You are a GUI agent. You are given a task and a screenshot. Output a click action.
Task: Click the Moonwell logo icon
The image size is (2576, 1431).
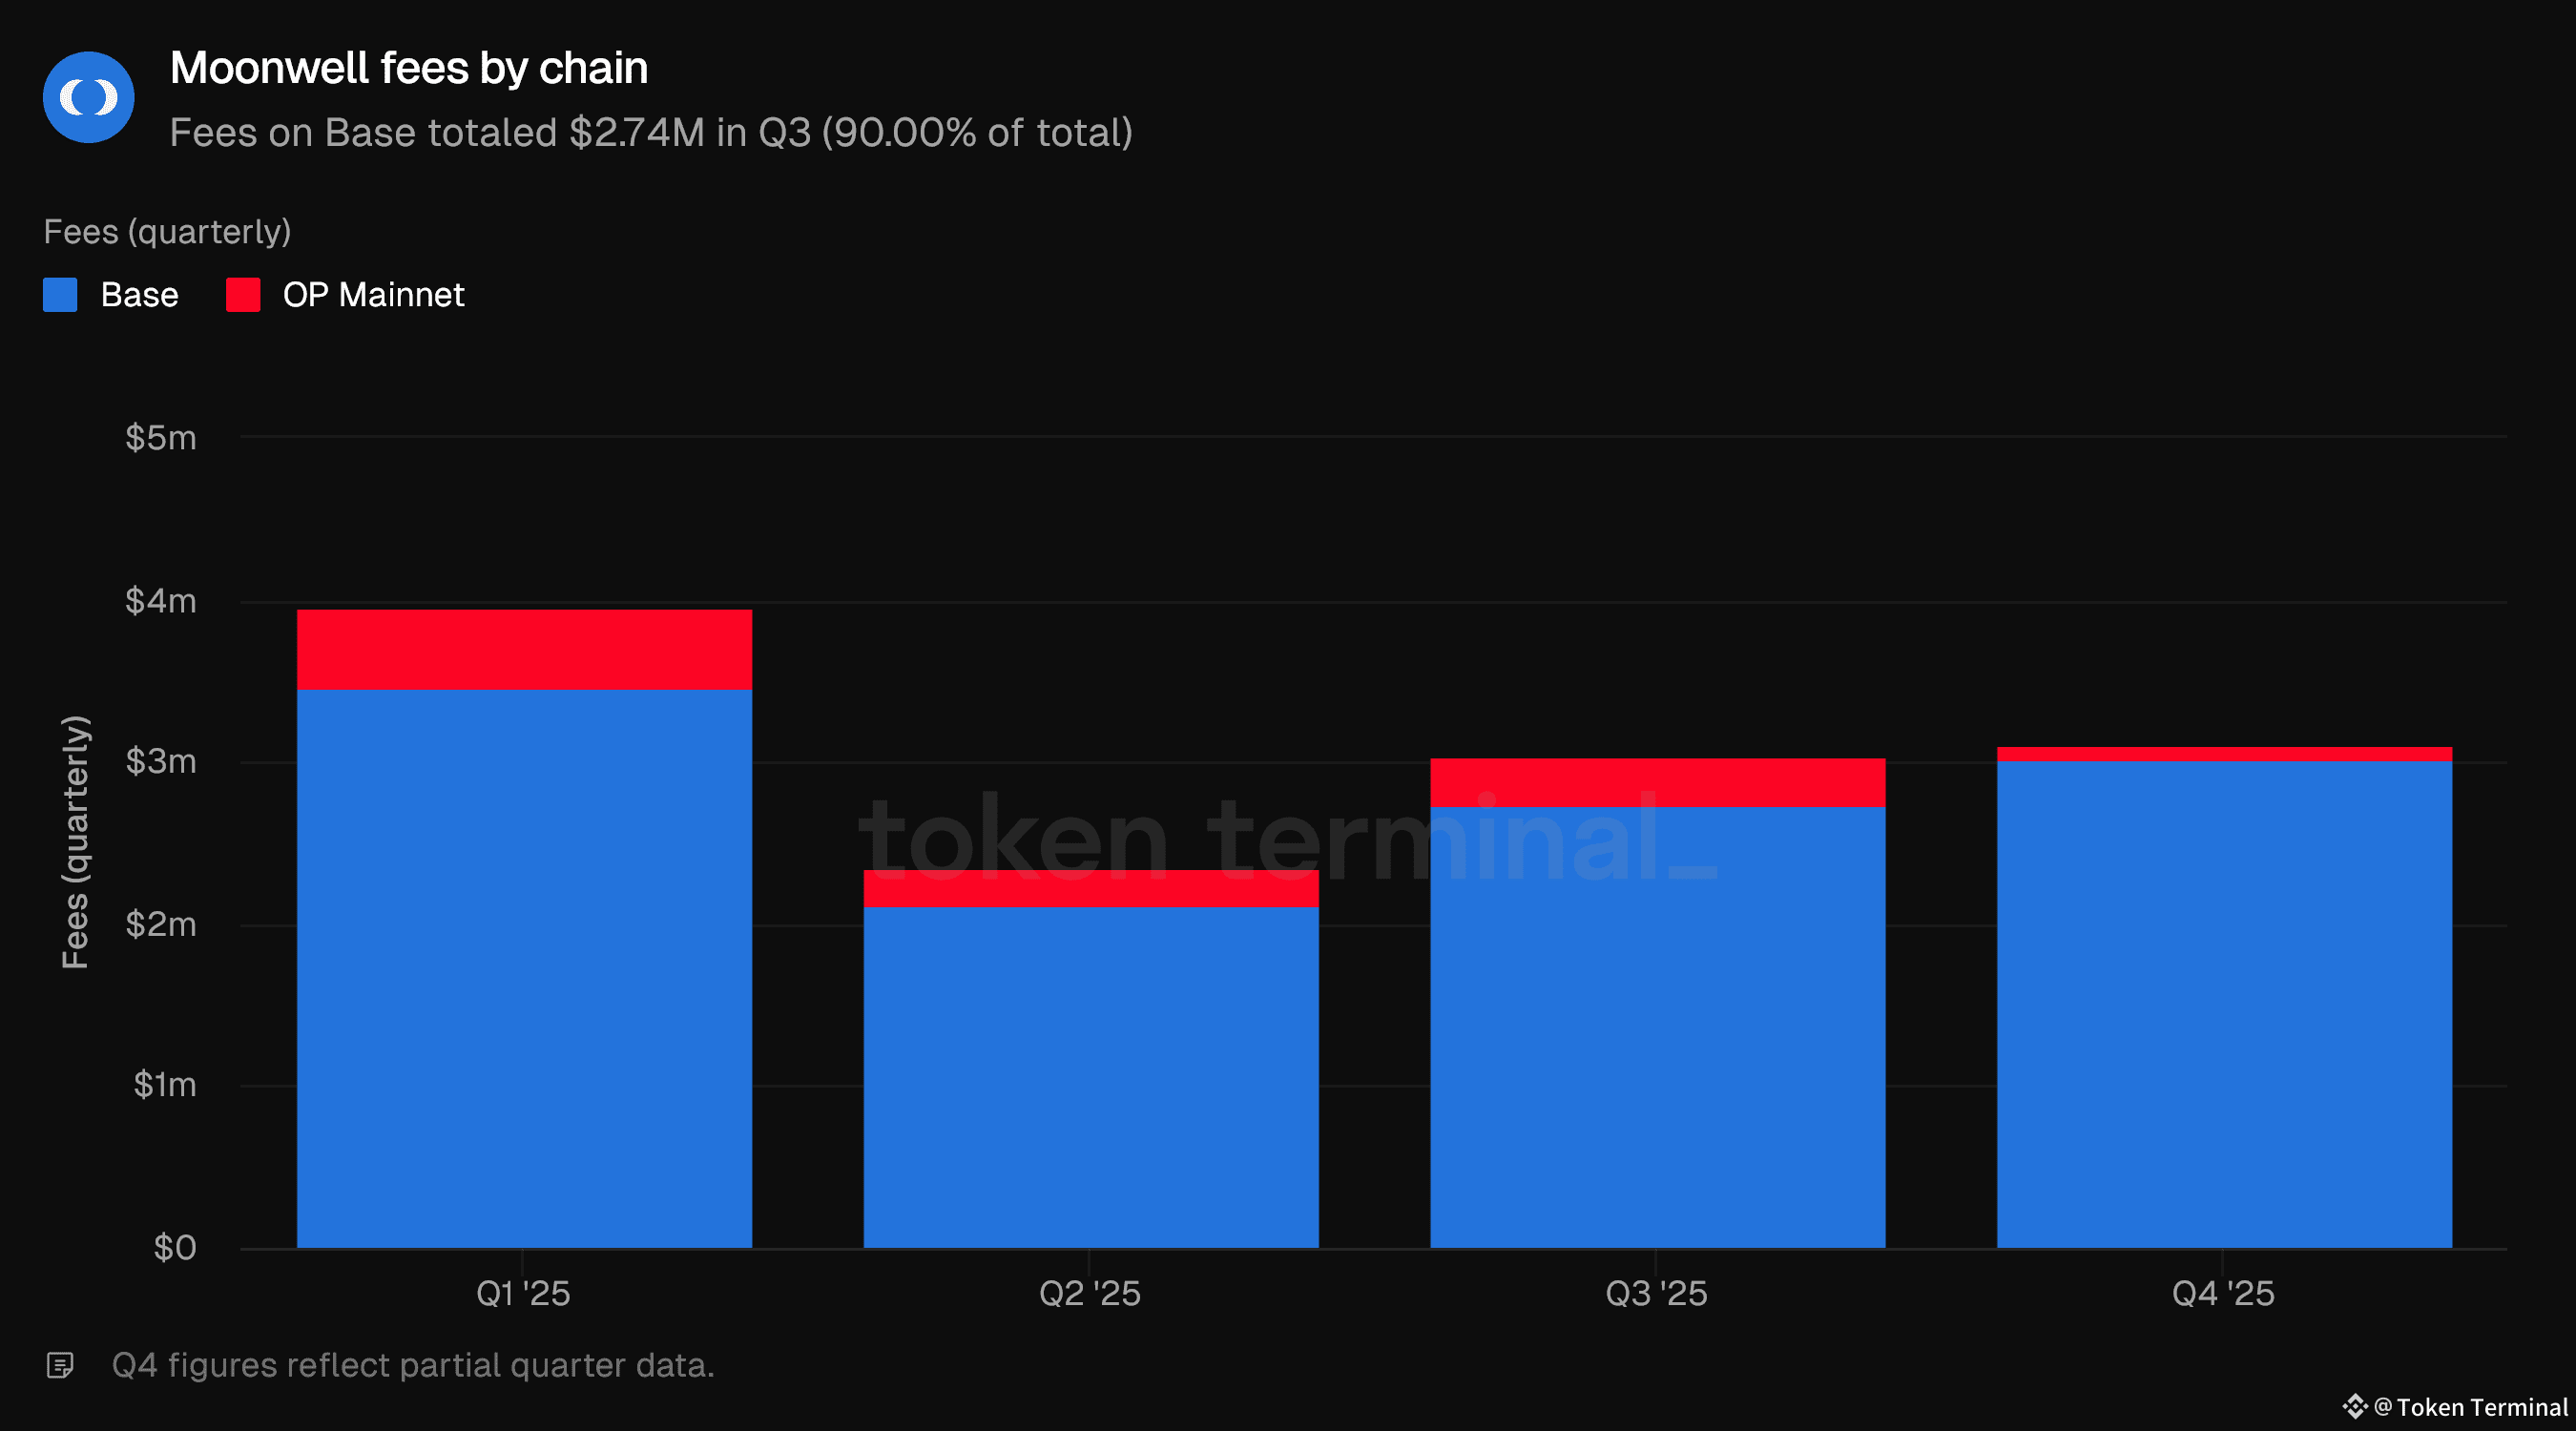(88, 97)
